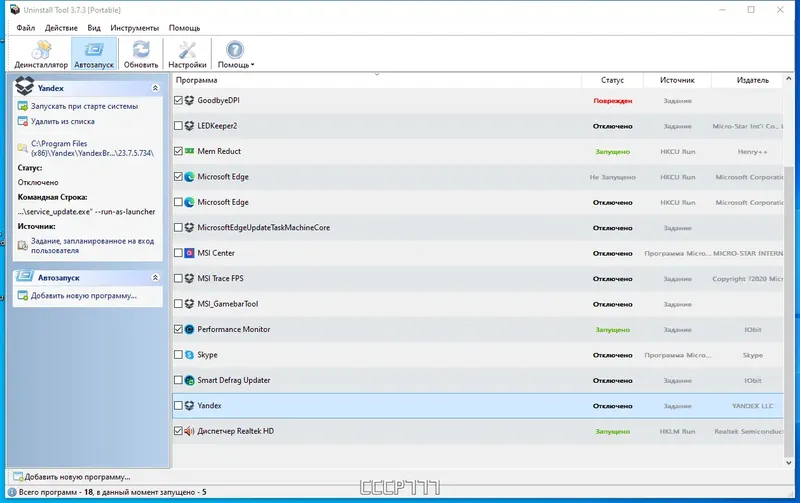Click bottom bar 'Добавить новую программу...' button
This screenshot has width=800, height=503.
click(72, 477)
